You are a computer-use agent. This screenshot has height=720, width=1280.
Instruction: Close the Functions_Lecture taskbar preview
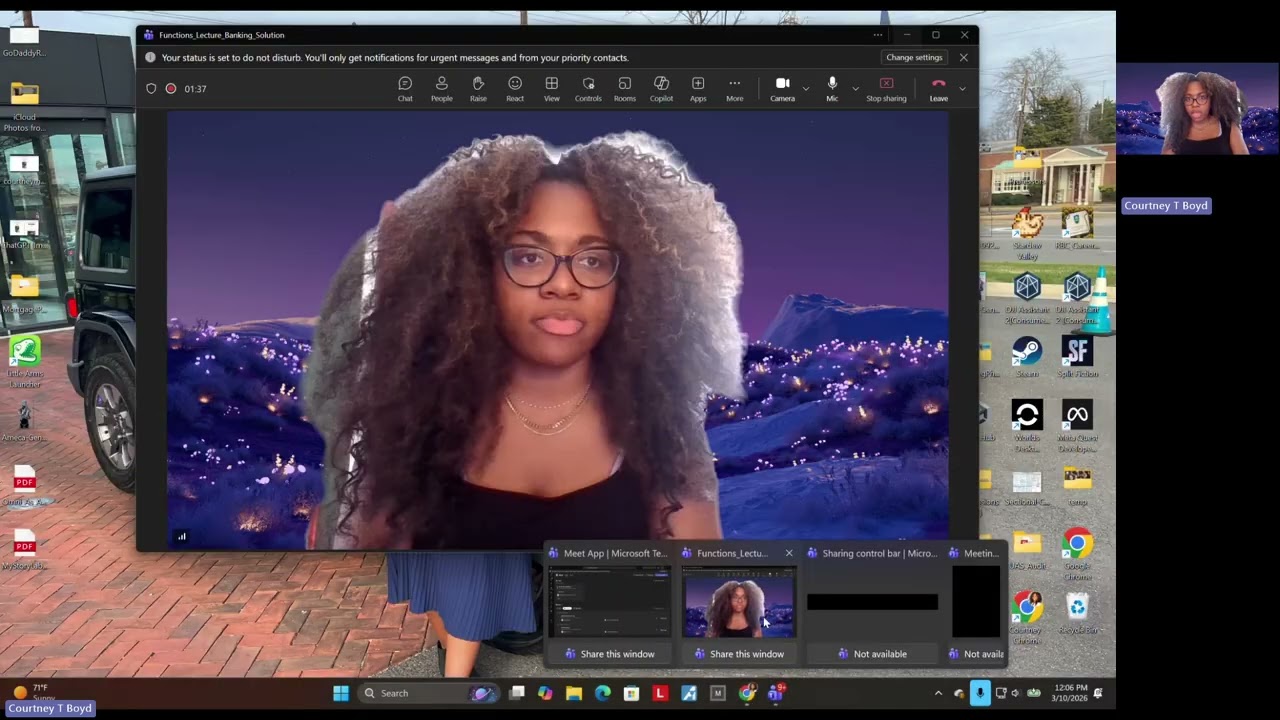click(x=789, y=553)
